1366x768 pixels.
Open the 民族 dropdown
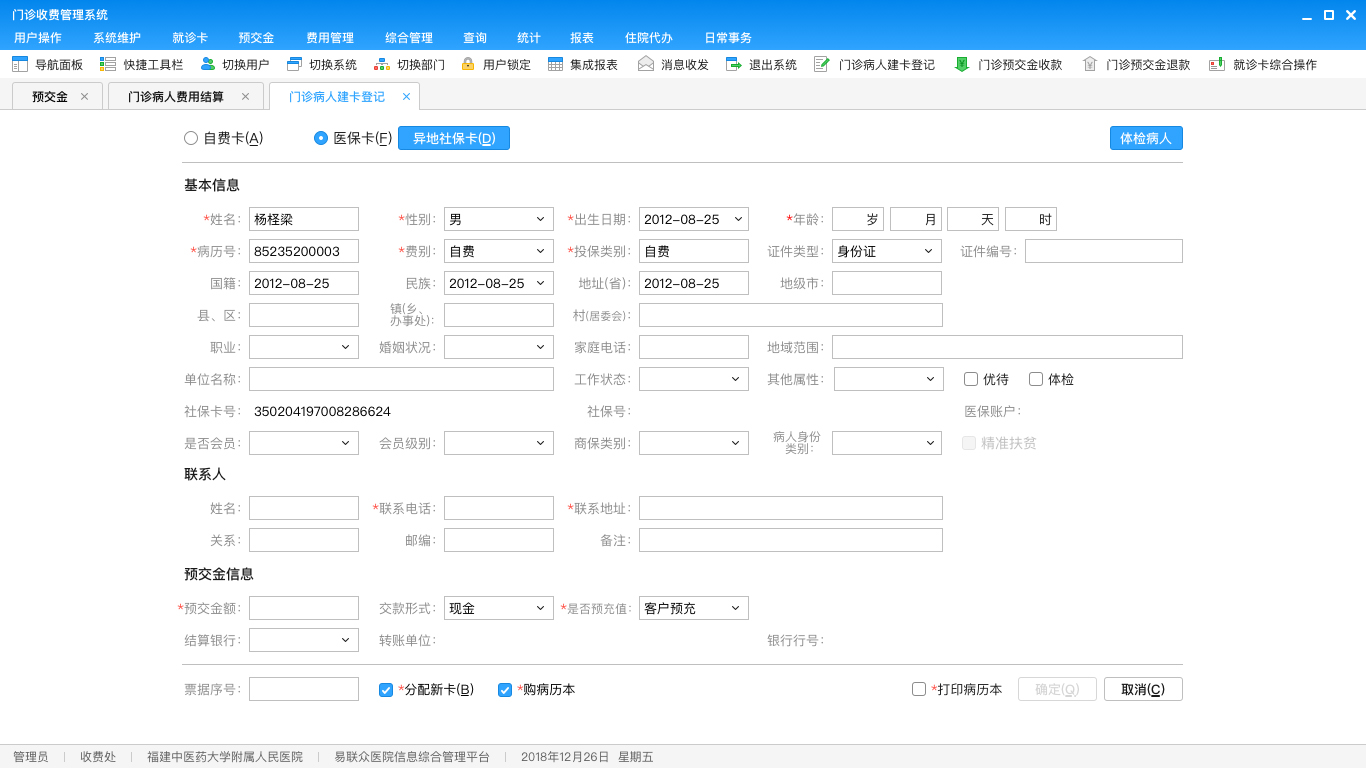click(499, 283)
